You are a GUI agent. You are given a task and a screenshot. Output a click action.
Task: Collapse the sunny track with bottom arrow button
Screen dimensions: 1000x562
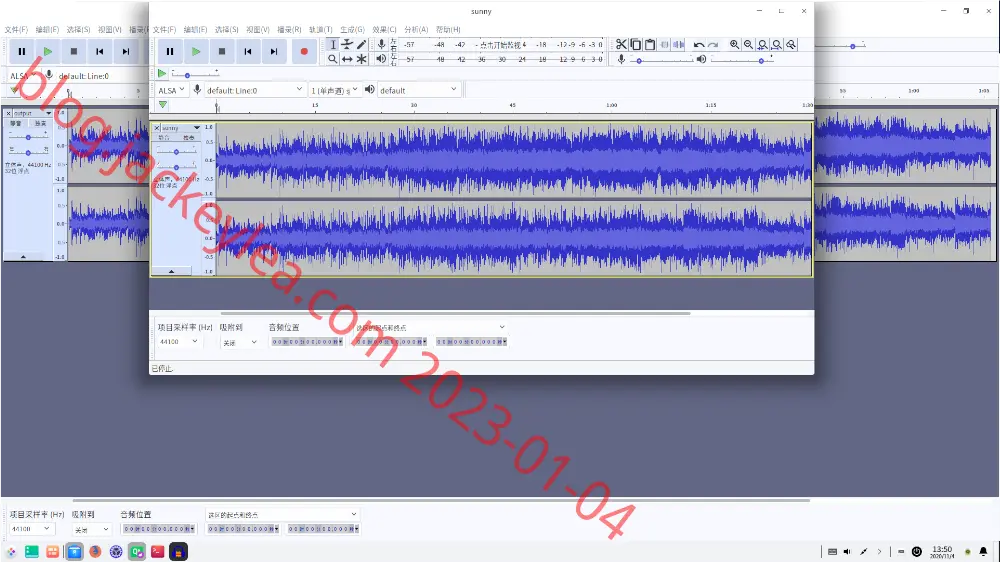point(172,271)
